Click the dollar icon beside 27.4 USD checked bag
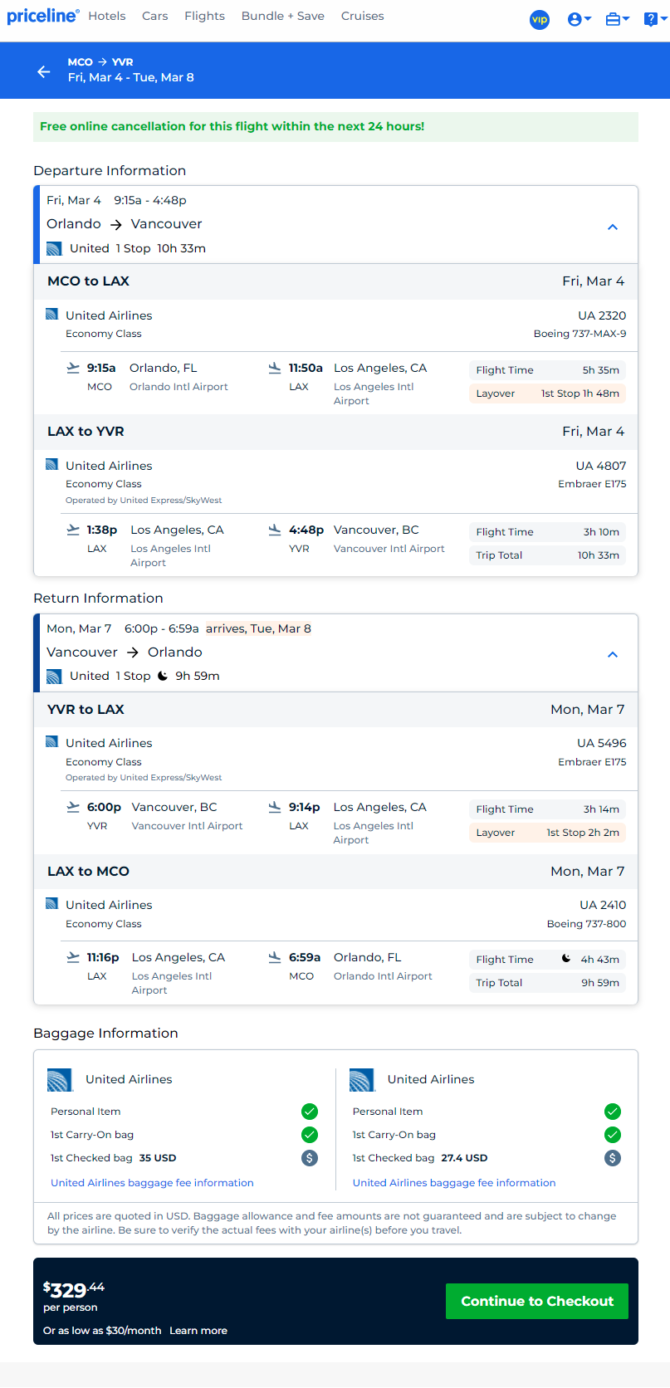The width and height of the screenshot is (670, 1388). coord(613,1158)
